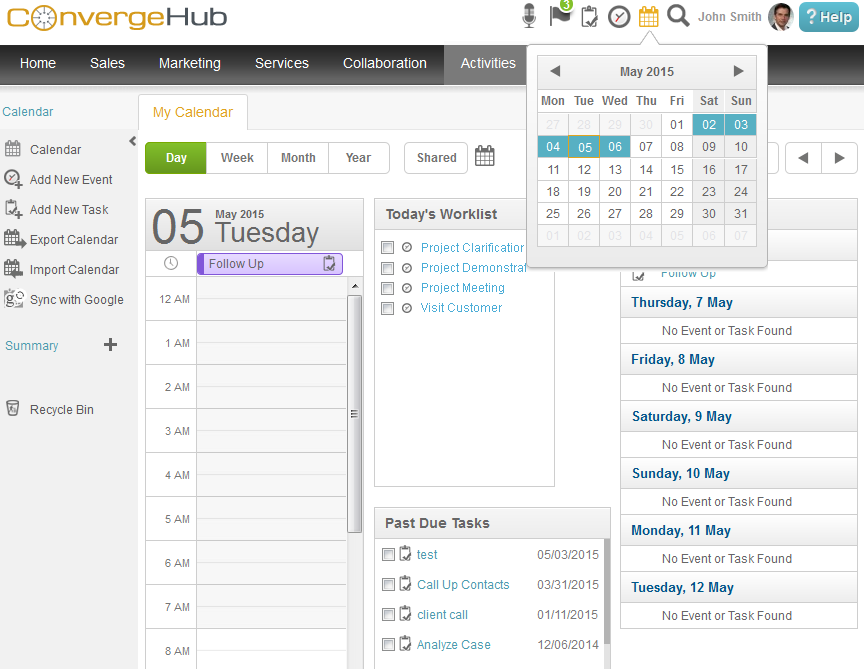Screen dimensions: 864x669
Task: Check the client call checkbox
Action: pyautogui.click(x=388, y=614)
